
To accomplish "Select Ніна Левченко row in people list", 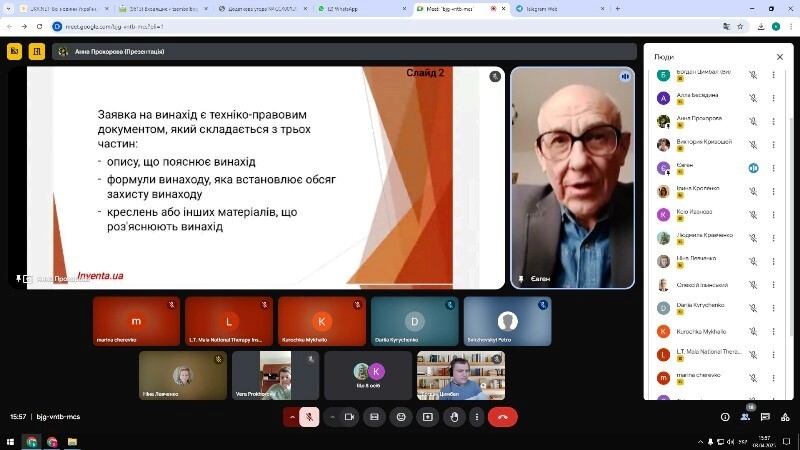I will pos(718,261).
